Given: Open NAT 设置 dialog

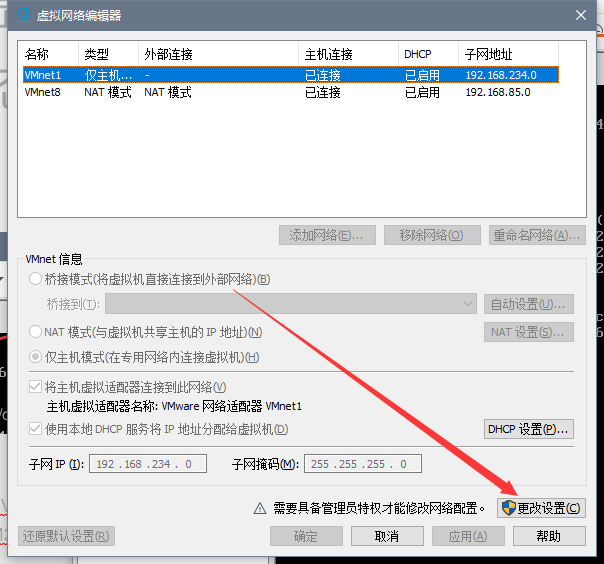Looking at the screenshot, I should [x=528, y=332].
